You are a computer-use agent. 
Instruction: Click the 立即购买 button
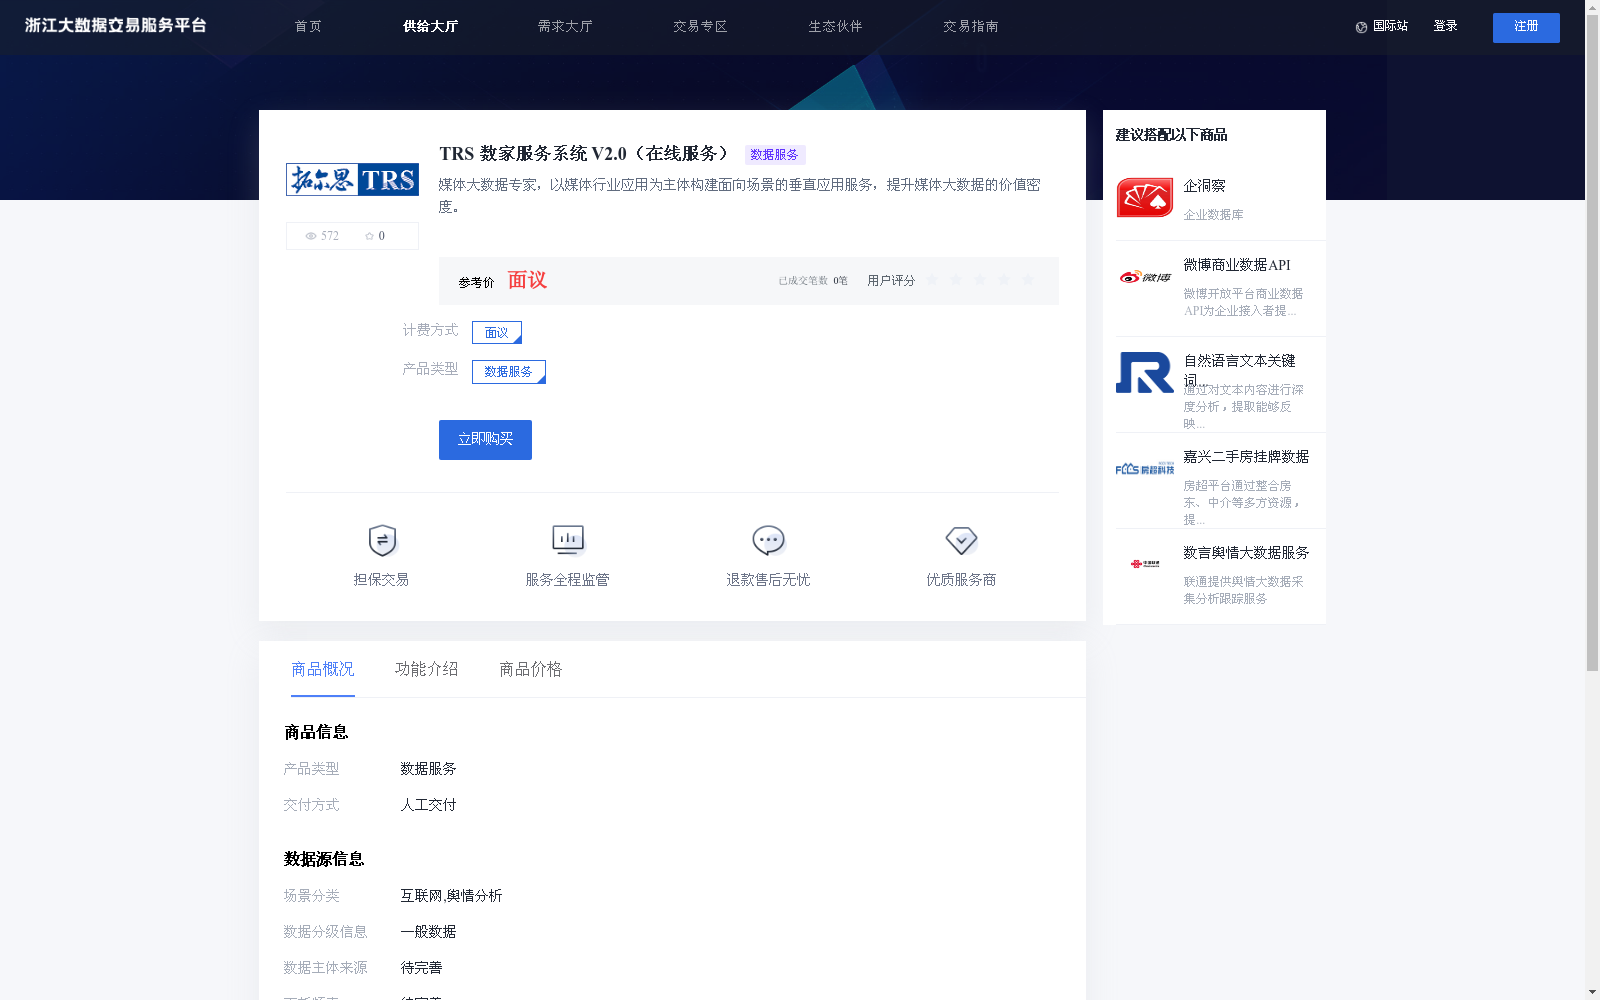tap(485, 440)
